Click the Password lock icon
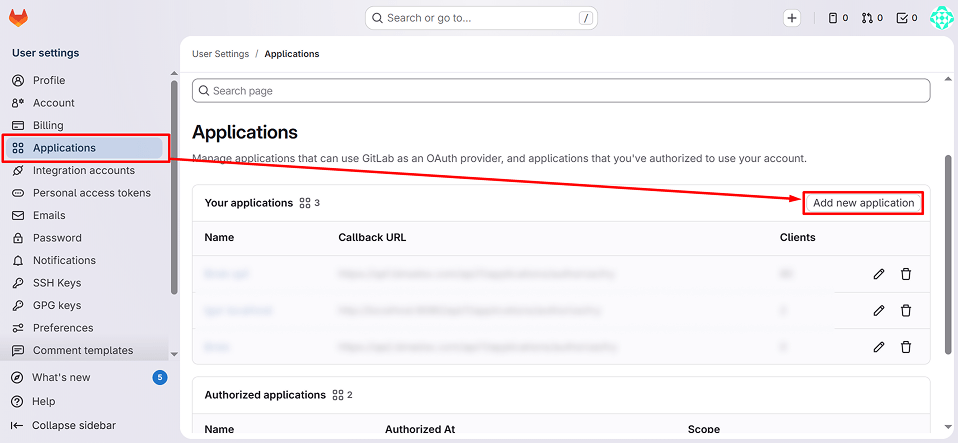The image size is (958, 443). click(x=18, y=238)
